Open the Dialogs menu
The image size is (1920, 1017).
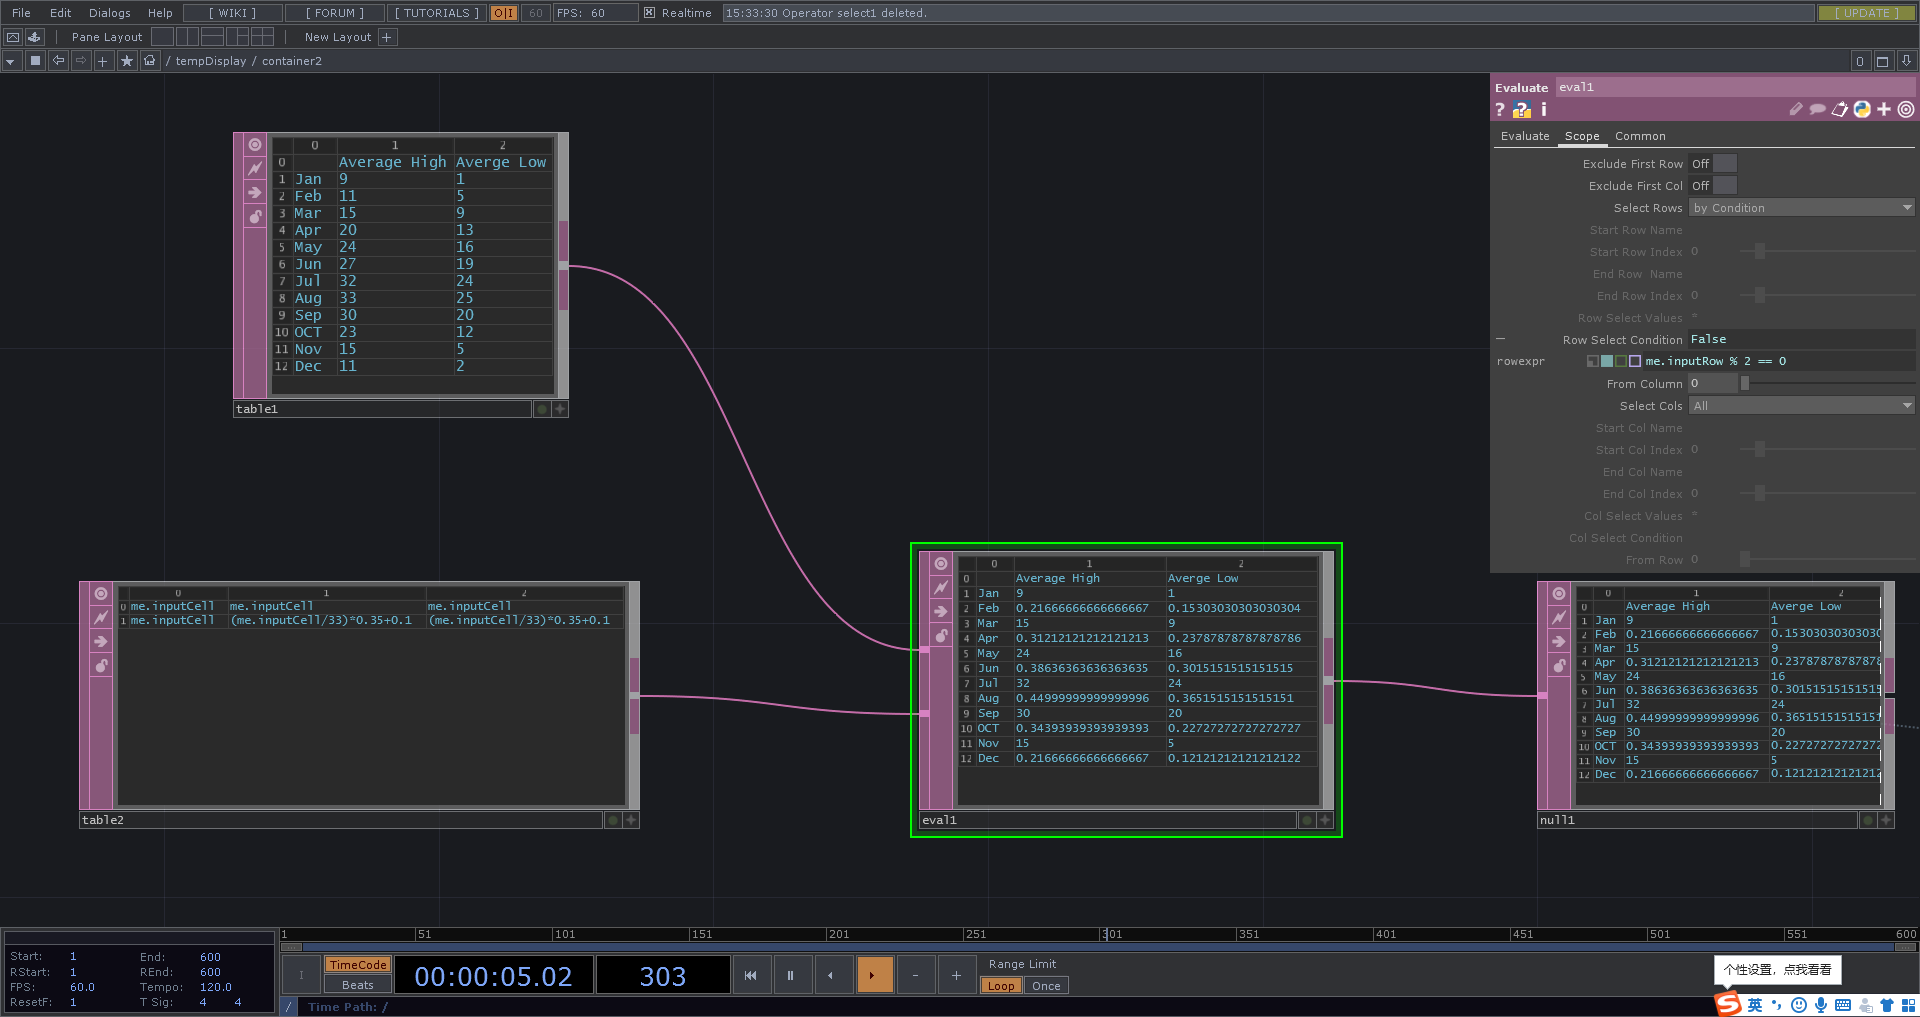pos(108,13)
